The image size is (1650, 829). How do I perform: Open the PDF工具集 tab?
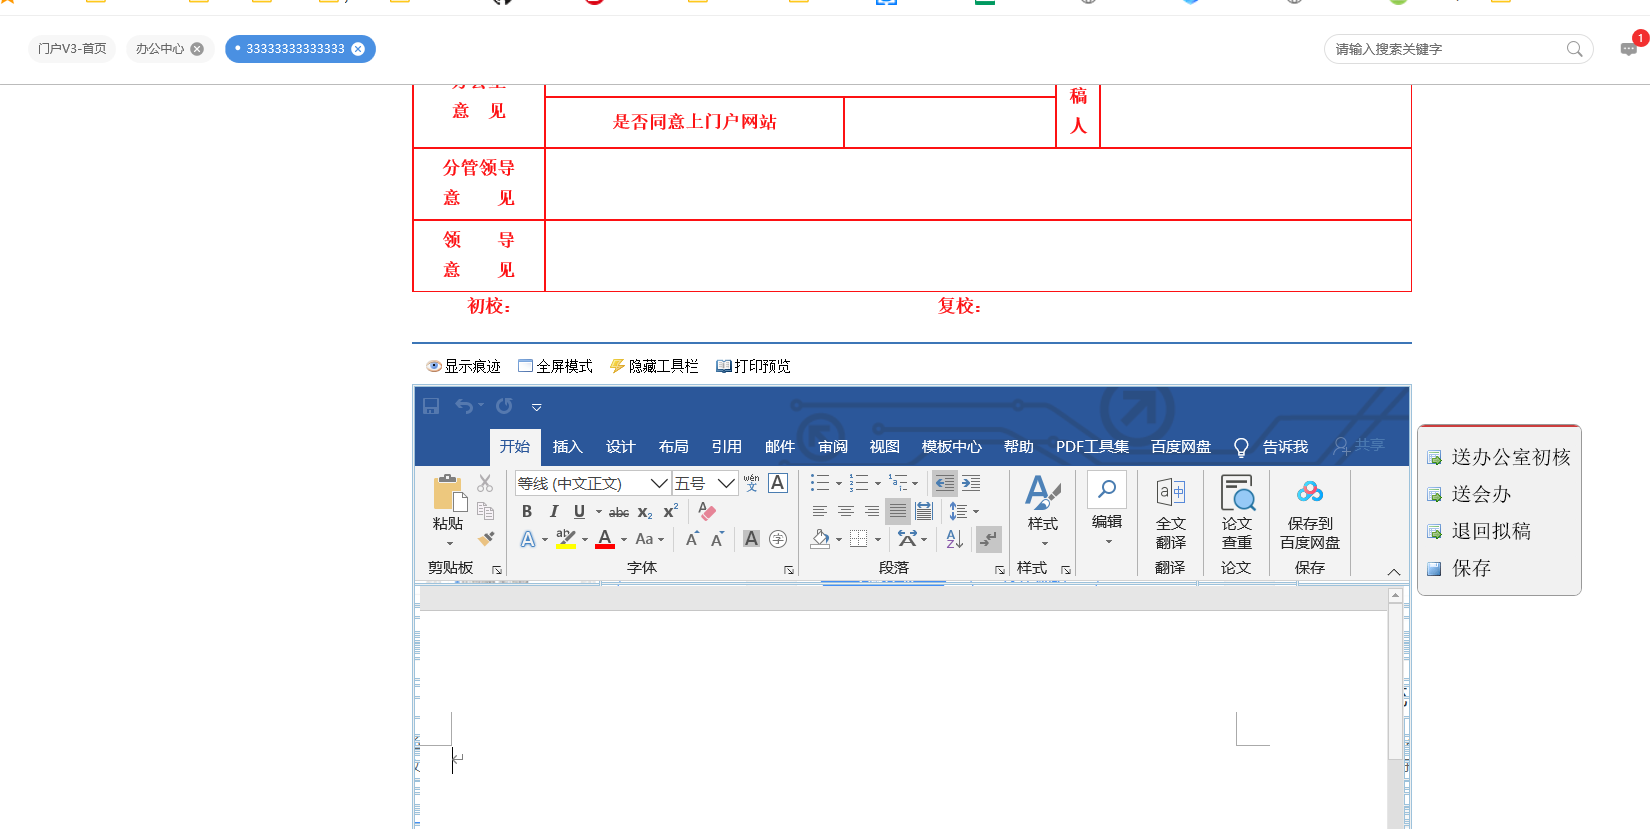click(1092, 447)
